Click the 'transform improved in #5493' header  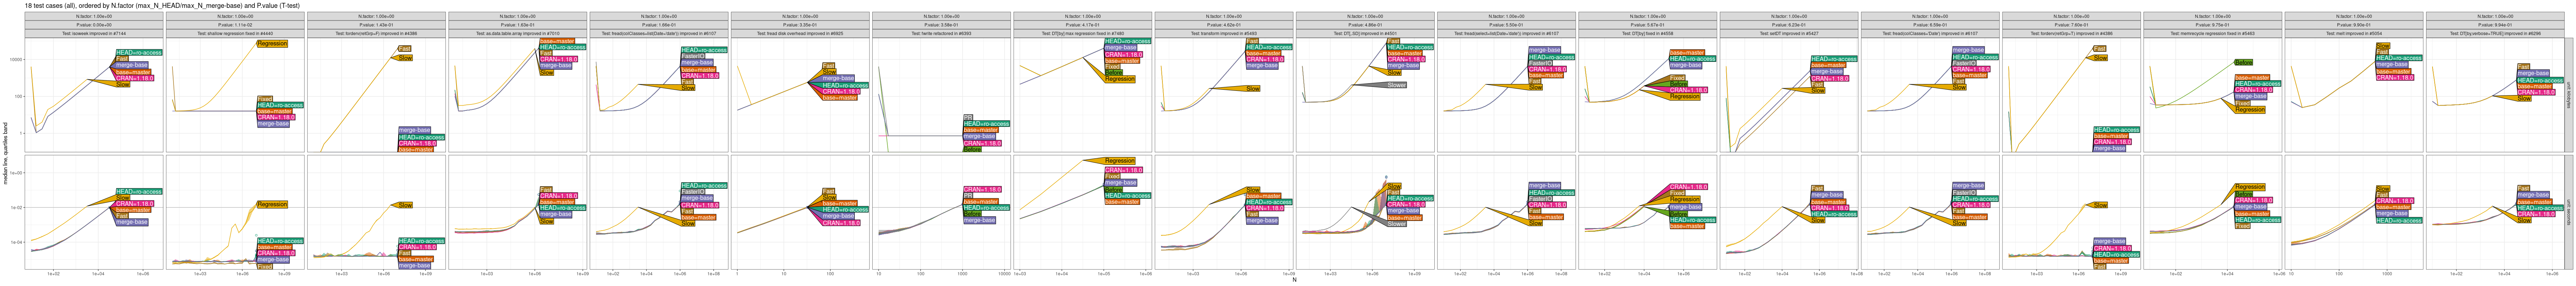tap(1223, 33)
